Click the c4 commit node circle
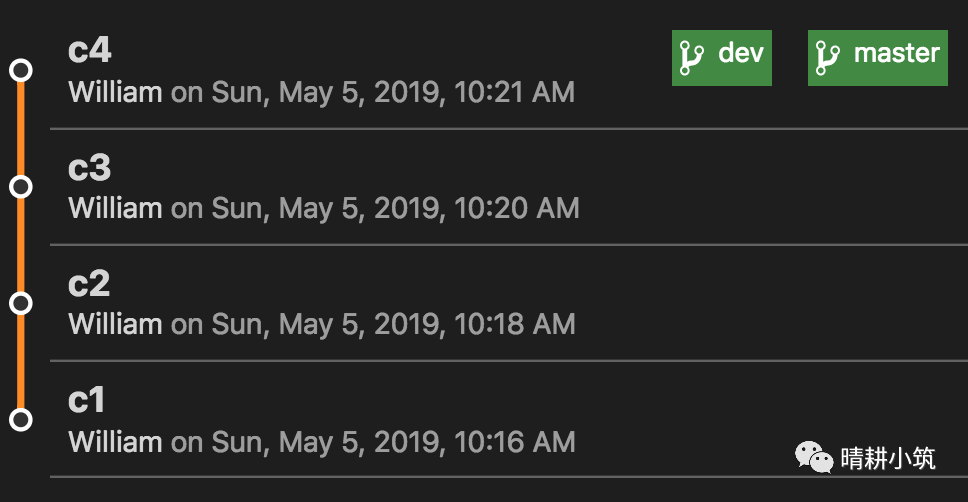 [x=20, y=70]
